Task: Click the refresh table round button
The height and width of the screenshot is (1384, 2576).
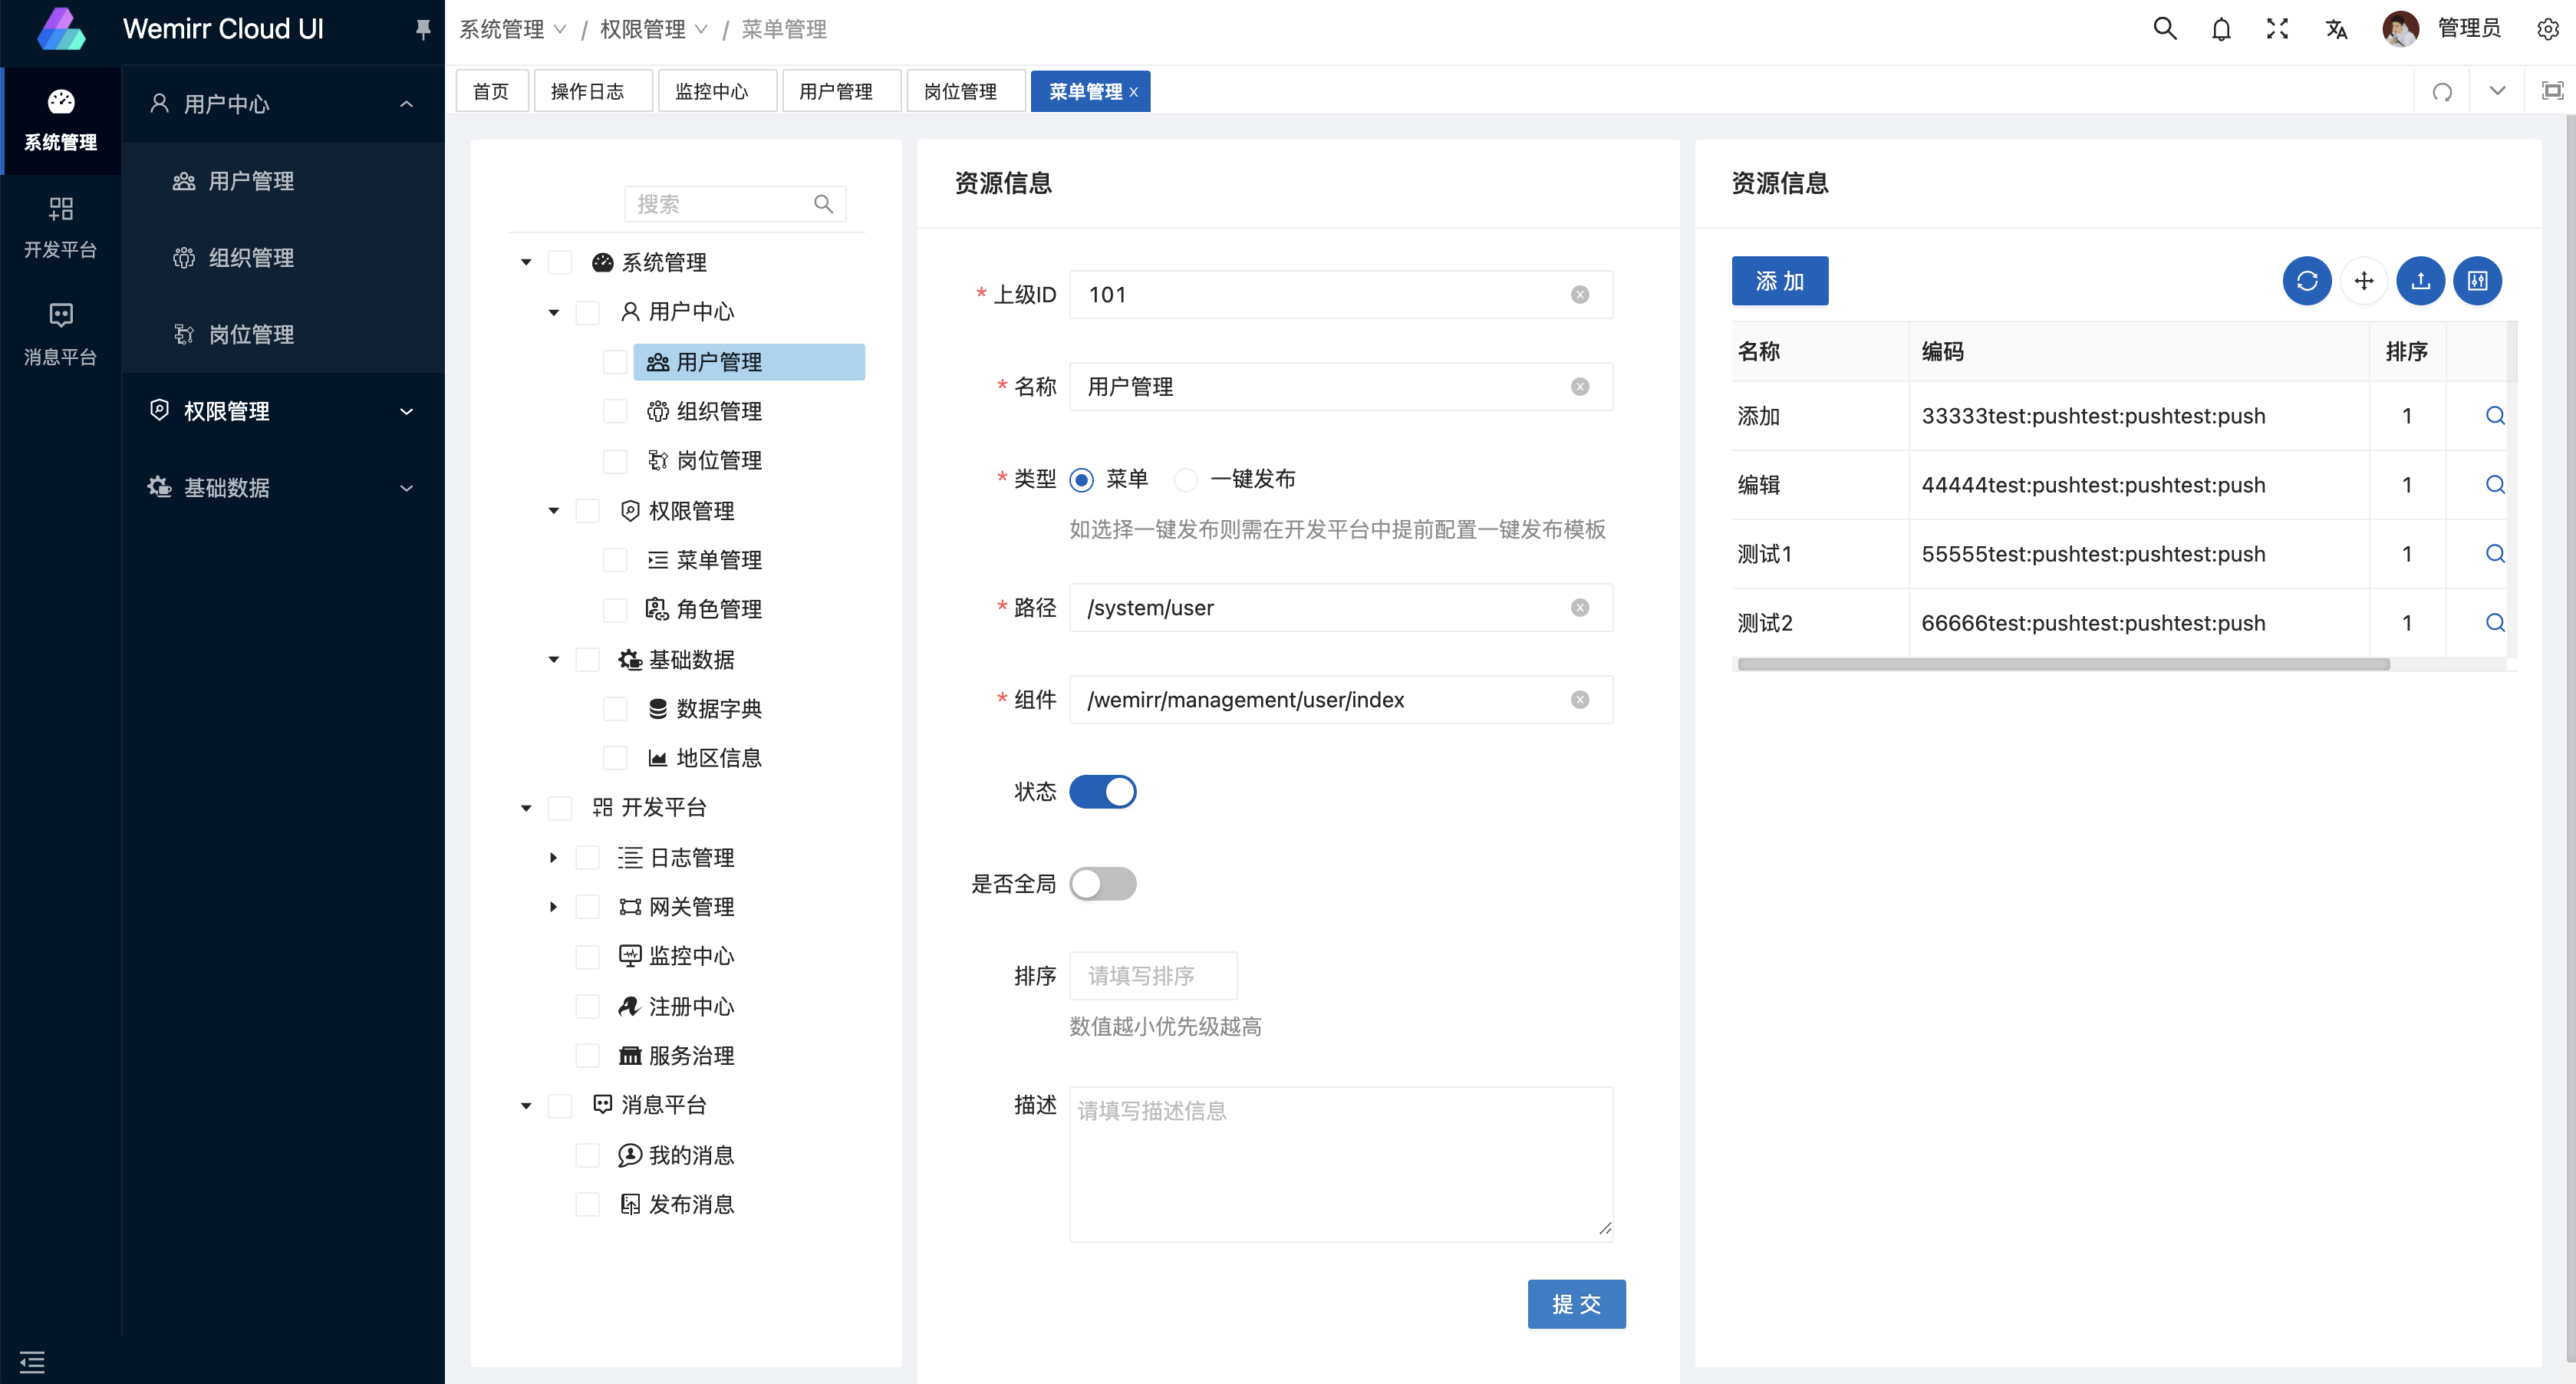Action: click(2306, 281)
